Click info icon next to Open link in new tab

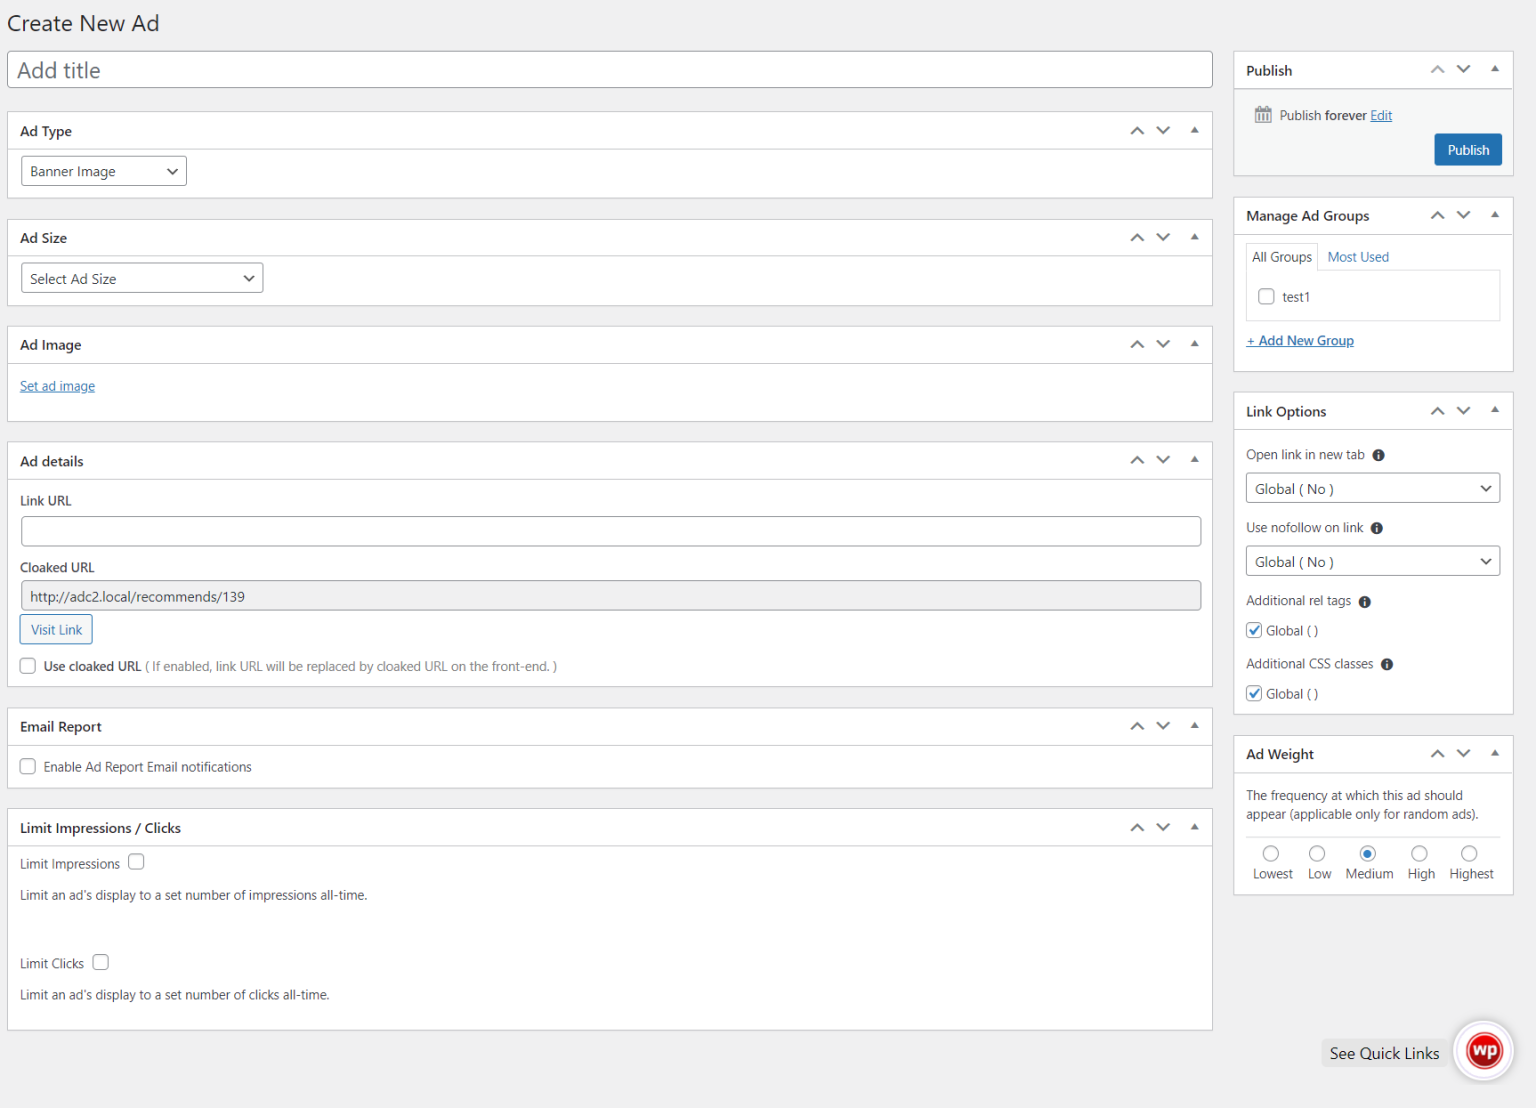(x=1379, y=454)
